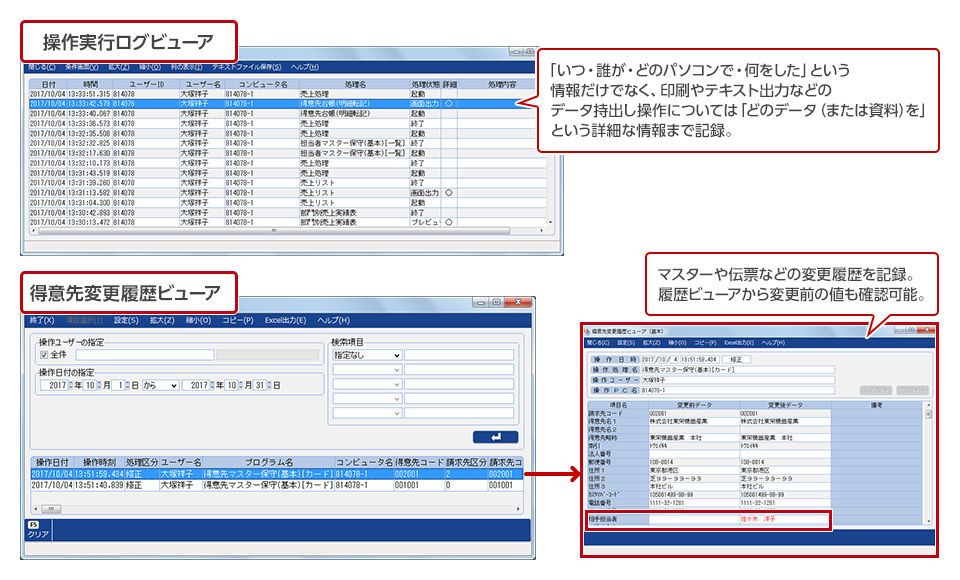Open 列の表示(I) menu in log viewer
The image size is (960, 580).
[x=187, y=67]
